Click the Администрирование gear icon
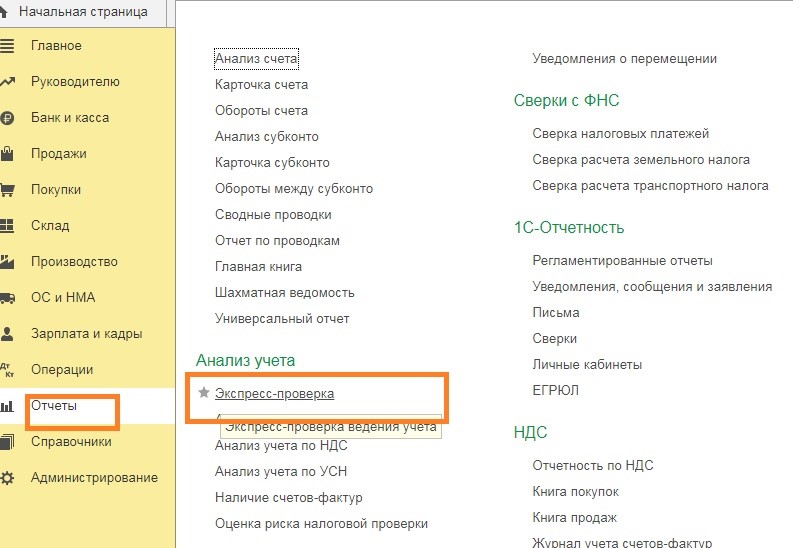Image resolution: width=793 pixels, height=548 pixels. coord(7,478)
